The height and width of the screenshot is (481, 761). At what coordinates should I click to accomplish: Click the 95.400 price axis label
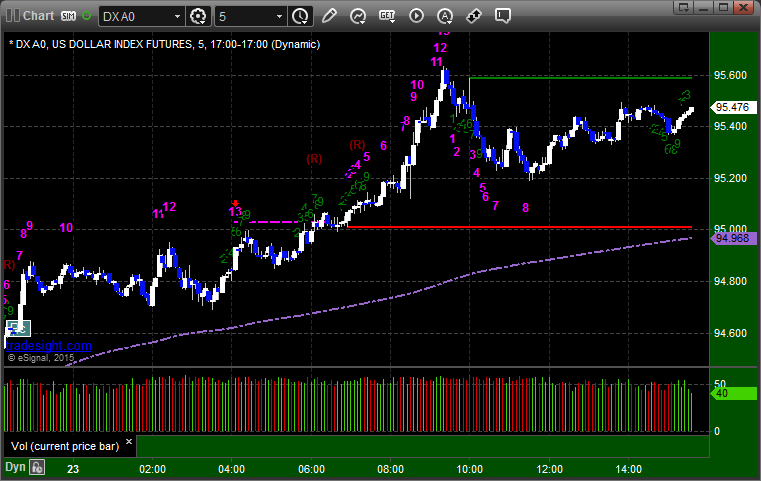click(730, 126)
